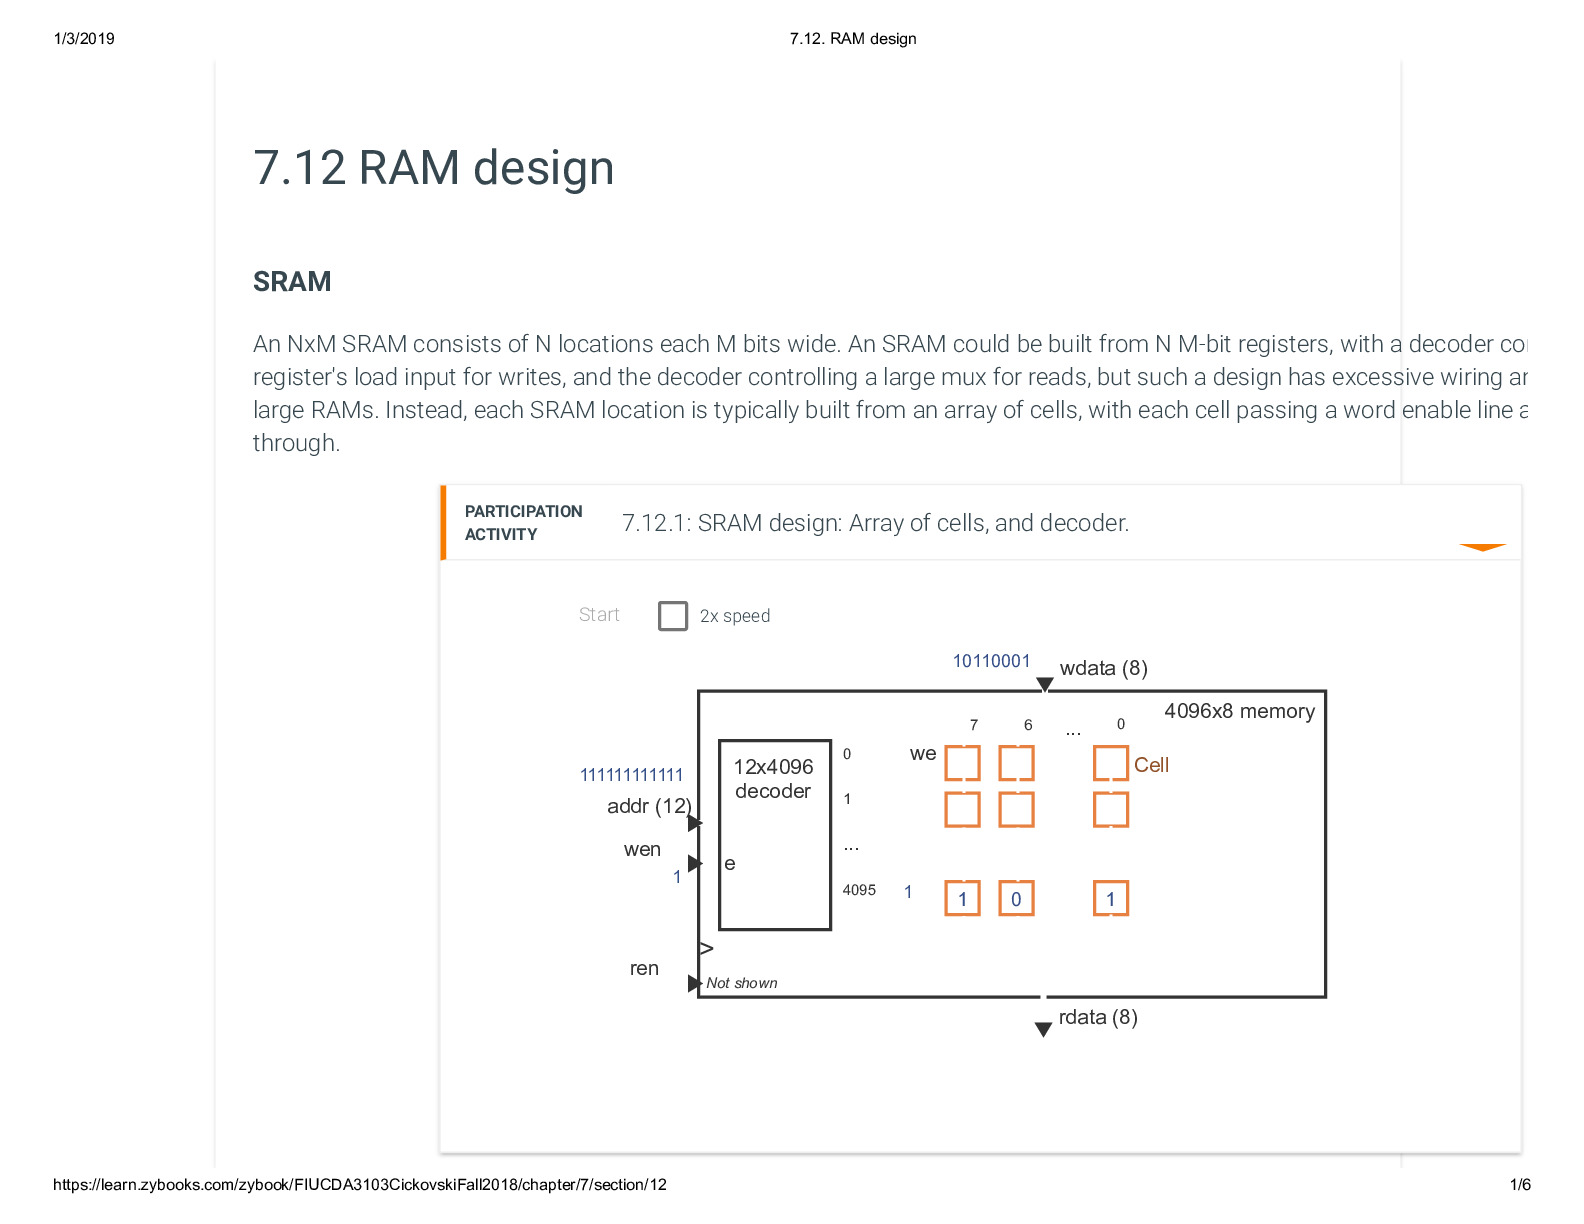The image size is (1584, 1224).
Task: Click the wdata input arrow
Action: [1044, 685]
